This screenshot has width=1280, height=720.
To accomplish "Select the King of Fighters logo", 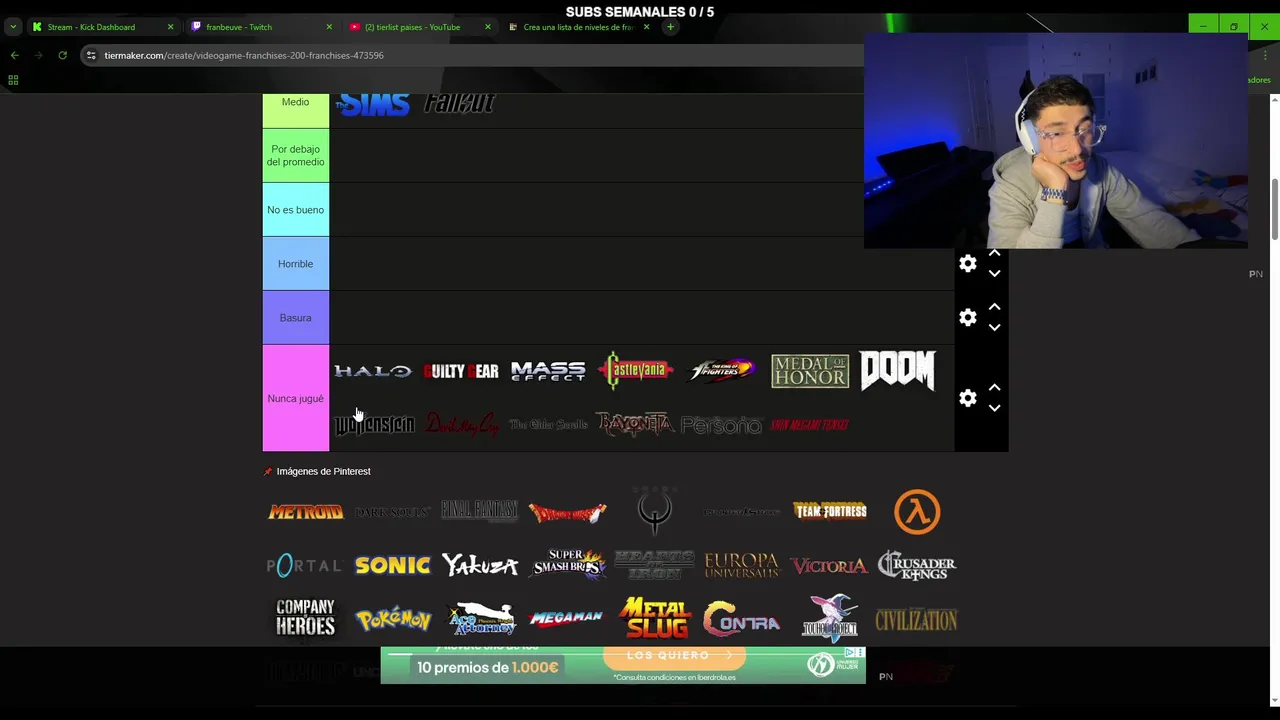I will pyautogui.click(x=722, y=371).
